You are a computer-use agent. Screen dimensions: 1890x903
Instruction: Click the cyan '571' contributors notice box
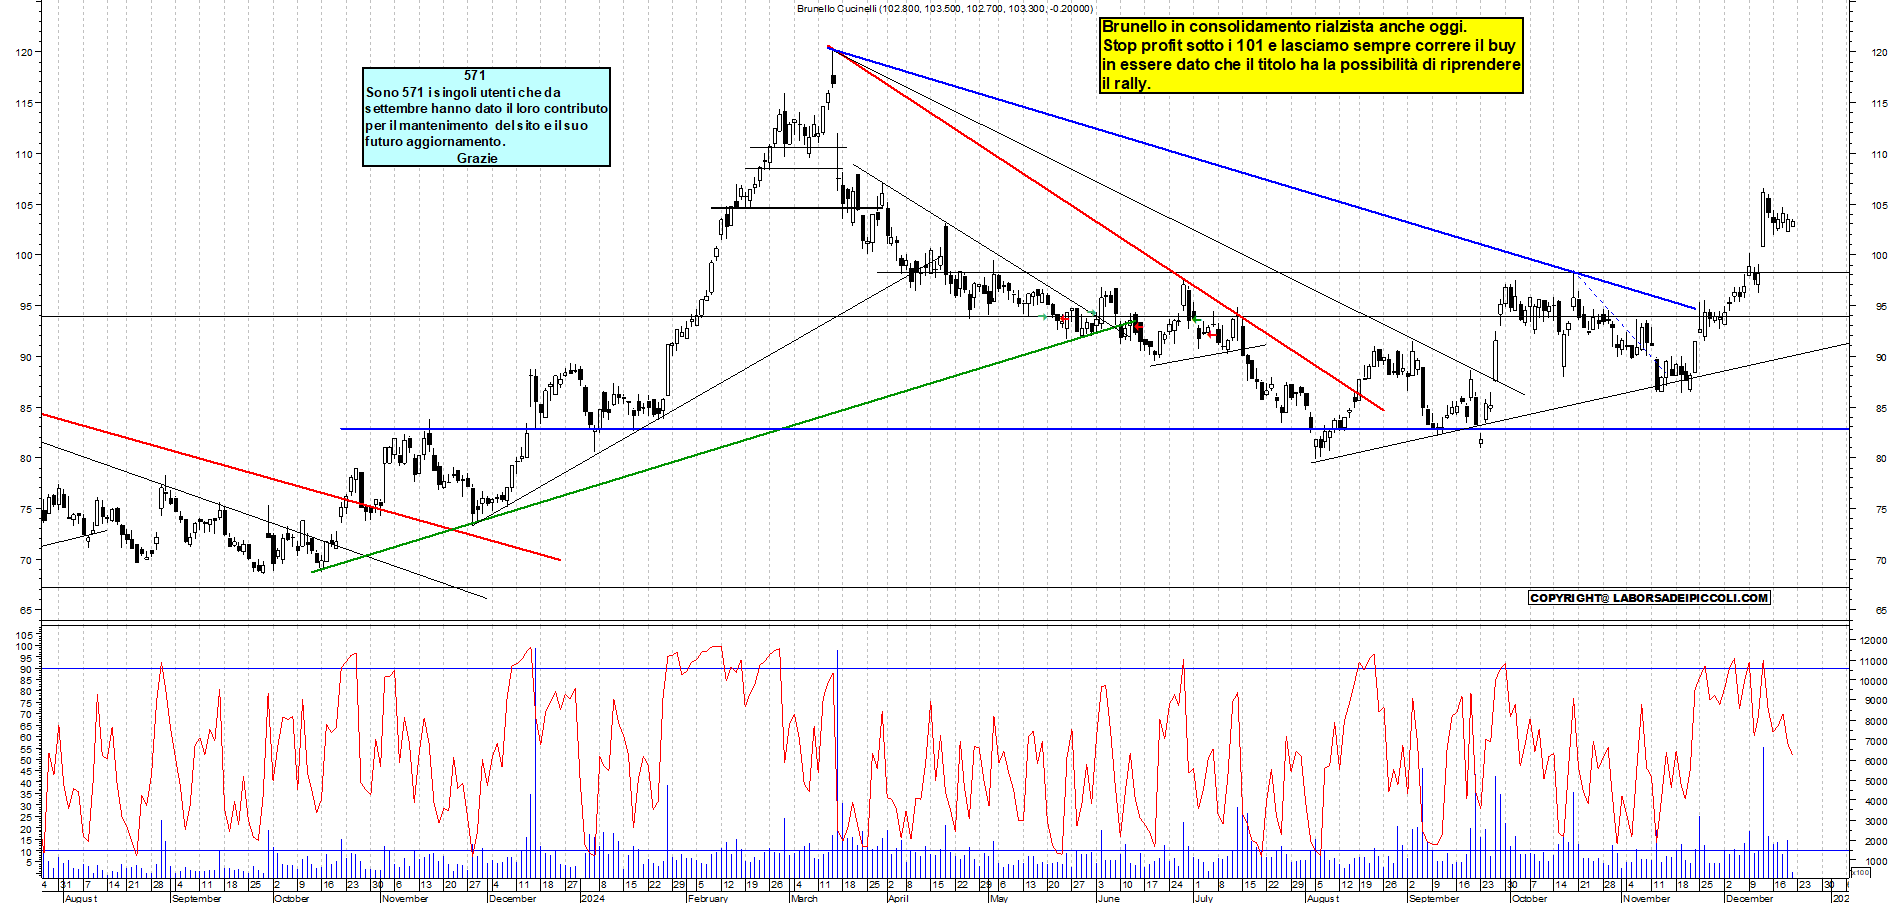tap(486, 117)
